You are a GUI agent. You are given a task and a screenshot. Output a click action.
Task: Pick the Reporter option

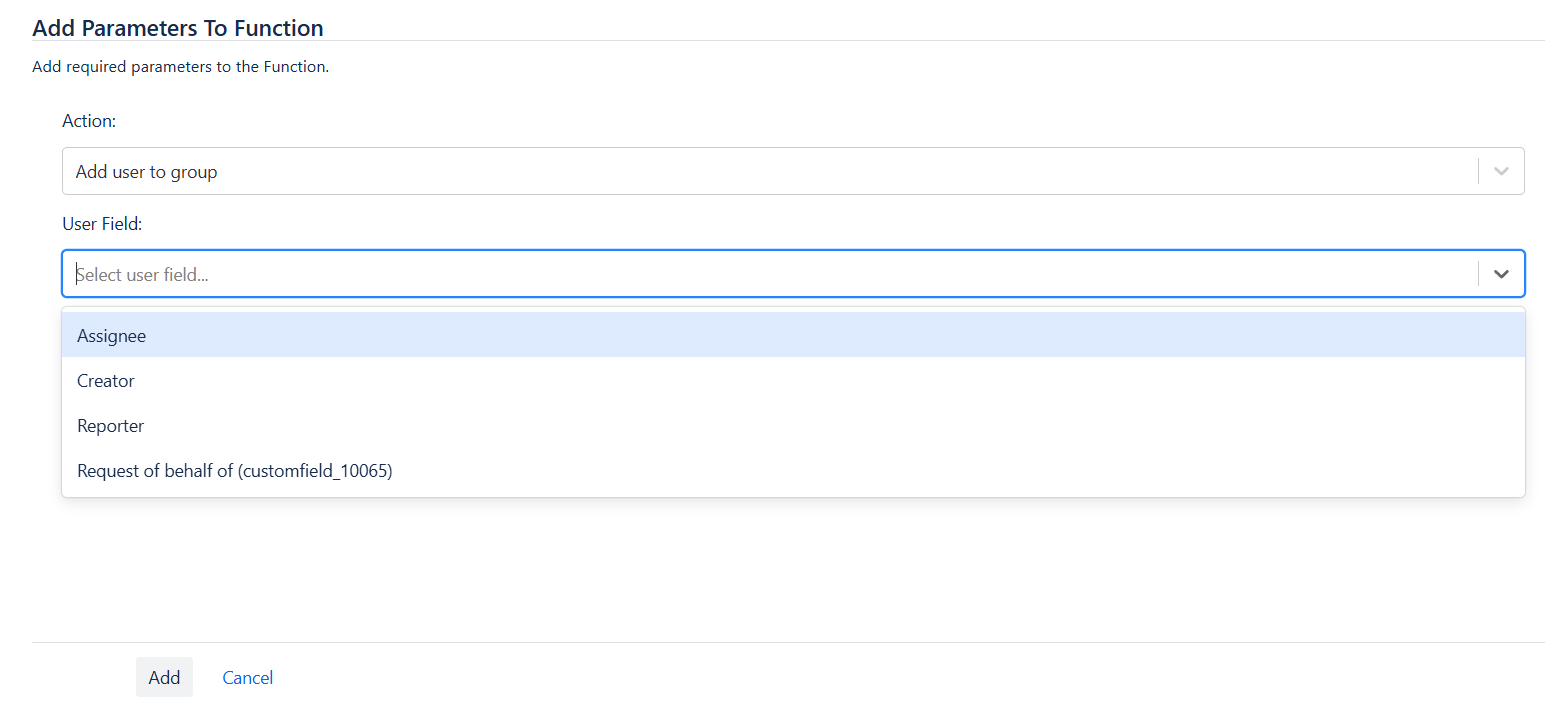pyautogui.click(x=111, y=426)
